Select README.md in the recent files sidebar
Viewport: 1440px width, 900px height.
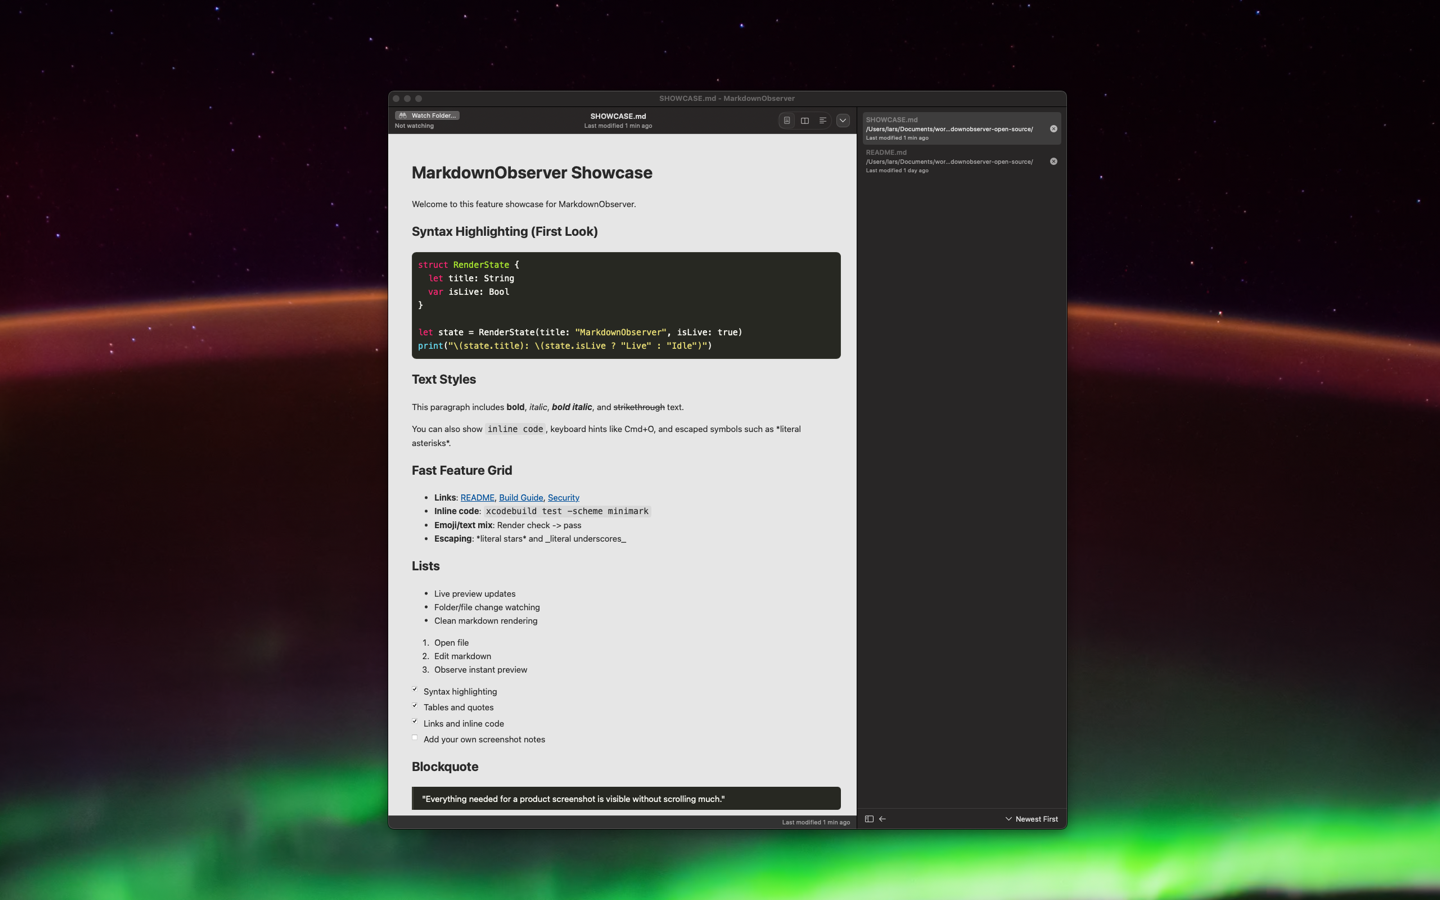point(950,161)
